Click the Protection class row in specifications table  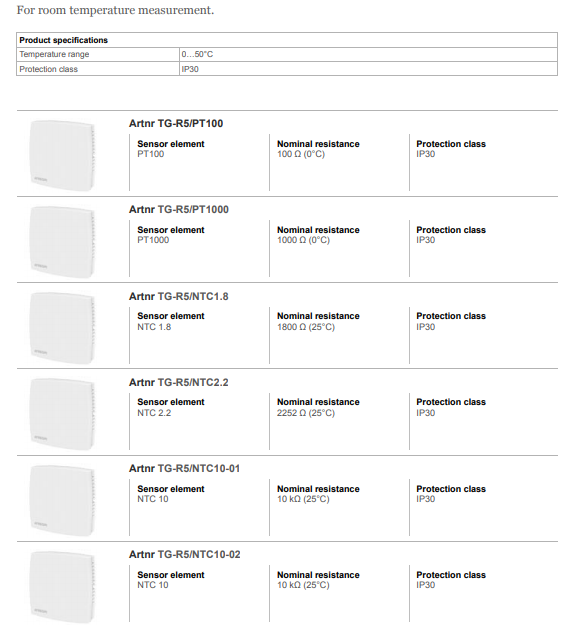(x=287, y=69)
